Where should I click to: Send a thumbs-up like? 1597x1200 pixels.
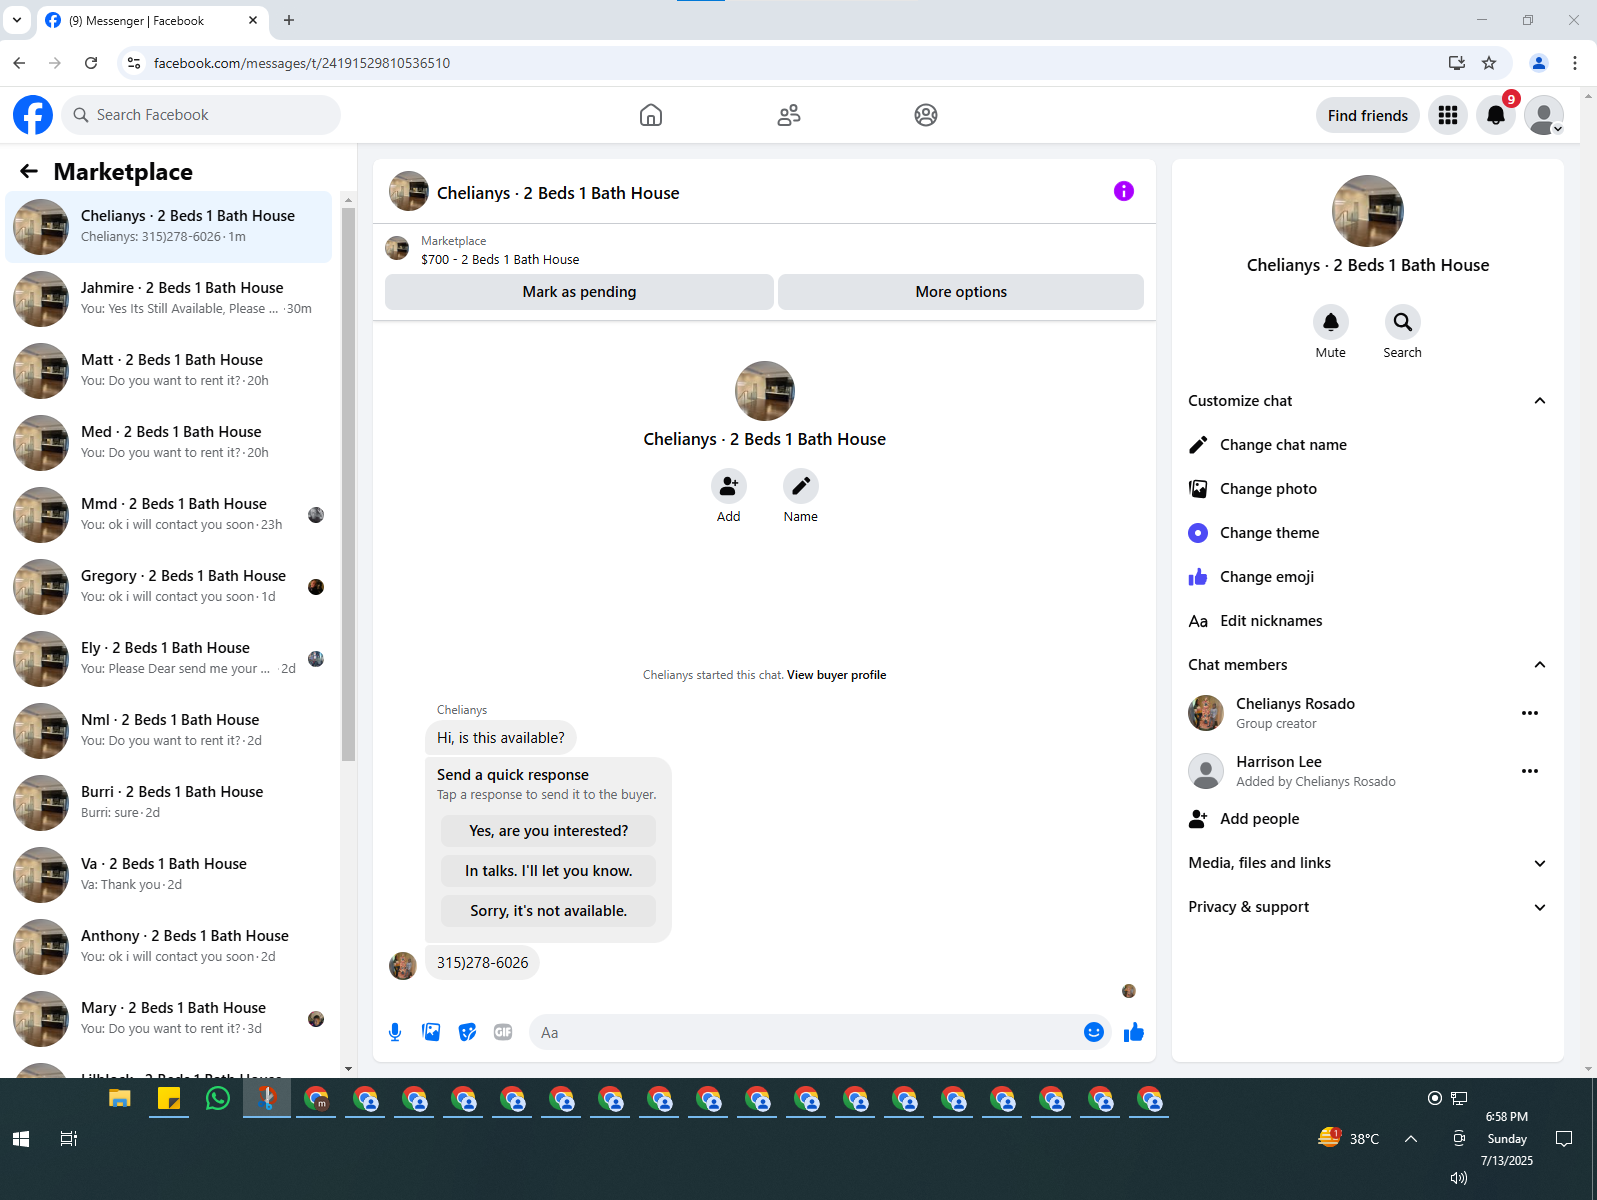(x=1133, y=1032)
